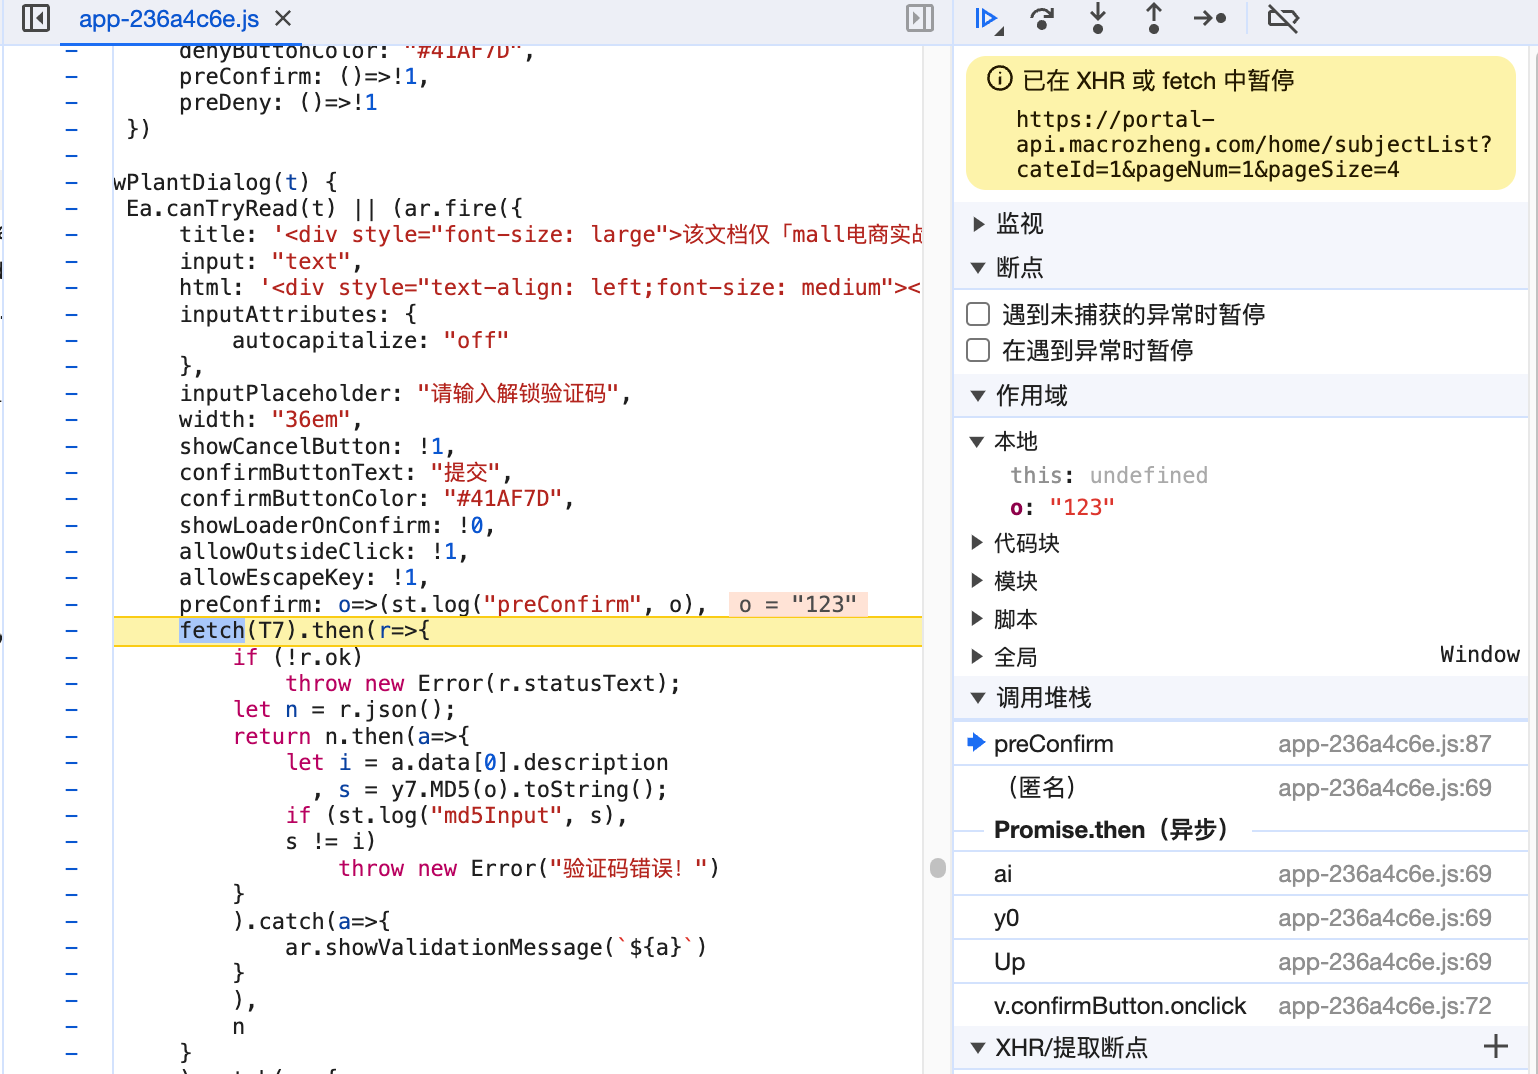Toggle the file navigator sidebar
This screenshot has height=1074, width=1538.
(36, 19)
